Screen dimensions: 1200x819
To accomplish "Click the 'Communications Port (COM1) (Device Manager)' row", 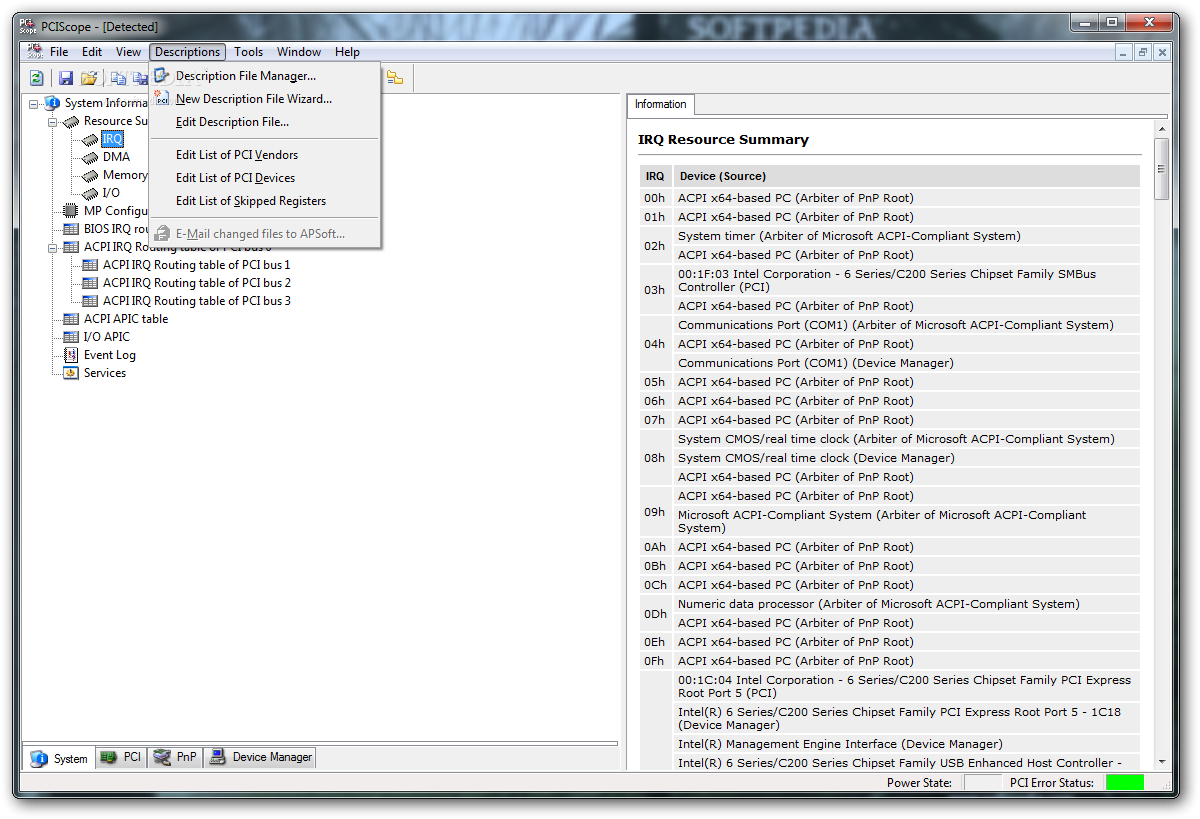I will point(906,363).
